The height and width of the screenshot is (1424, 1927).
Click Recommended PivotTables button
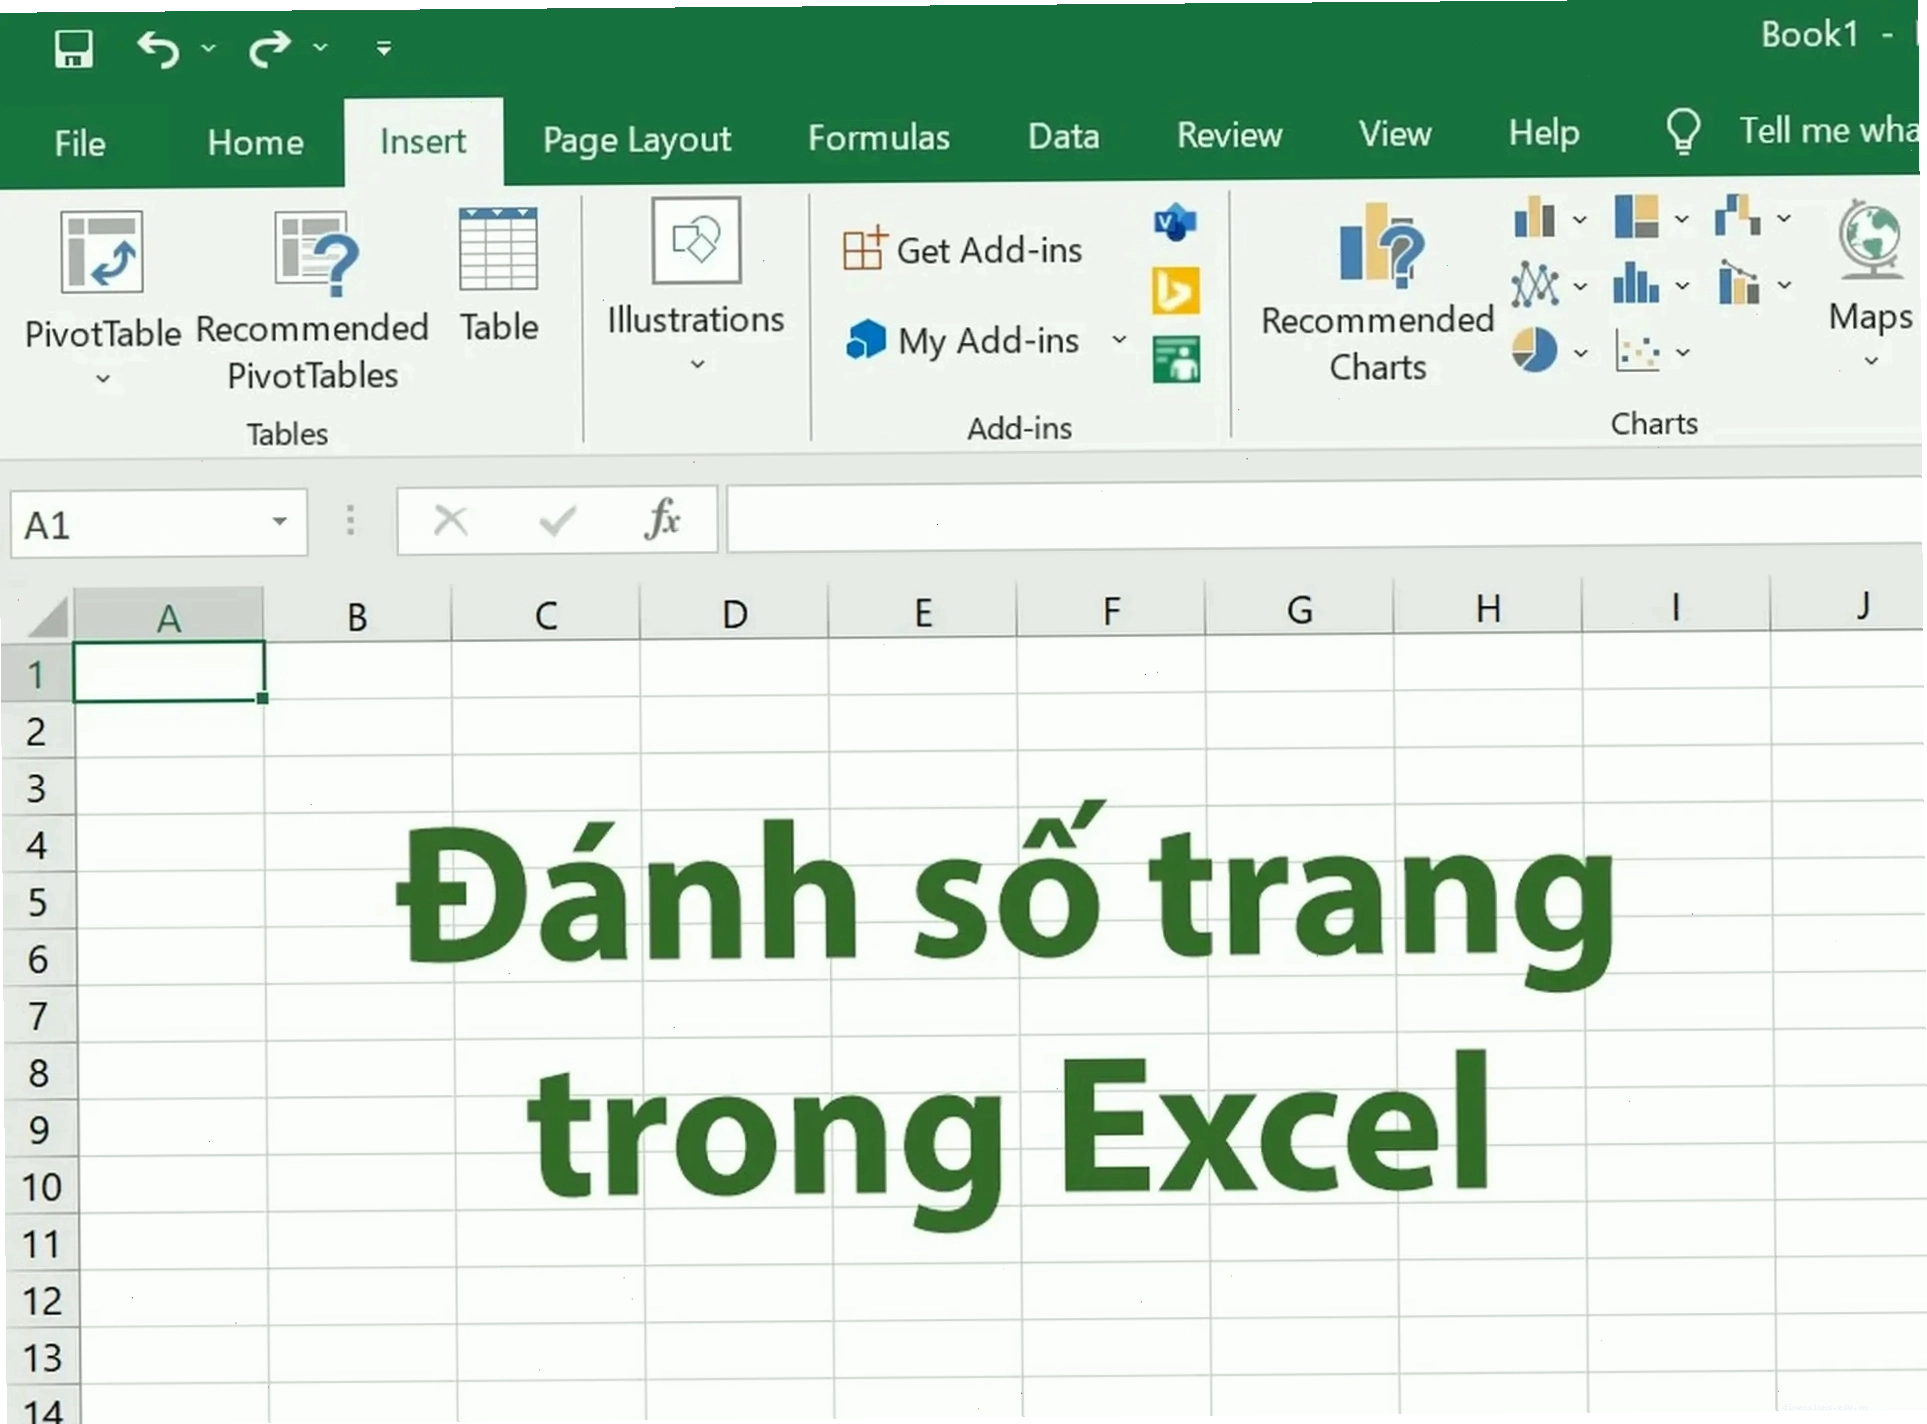(x=312, y=302)
